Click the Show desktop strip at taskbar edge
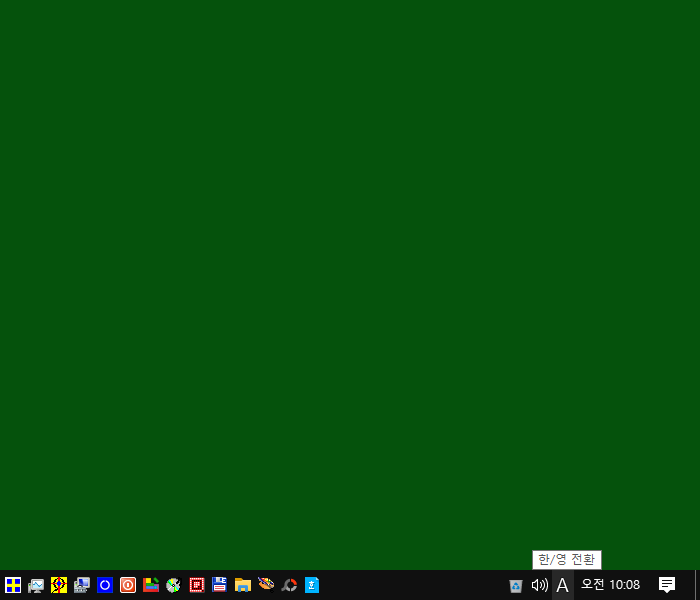Viewport: 700px width, 600px height. (x=697, y=585)
